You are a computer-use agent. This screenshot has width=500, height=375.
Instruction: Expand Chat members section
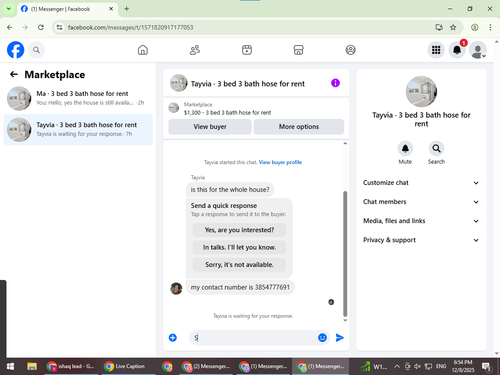pos(421,202)
